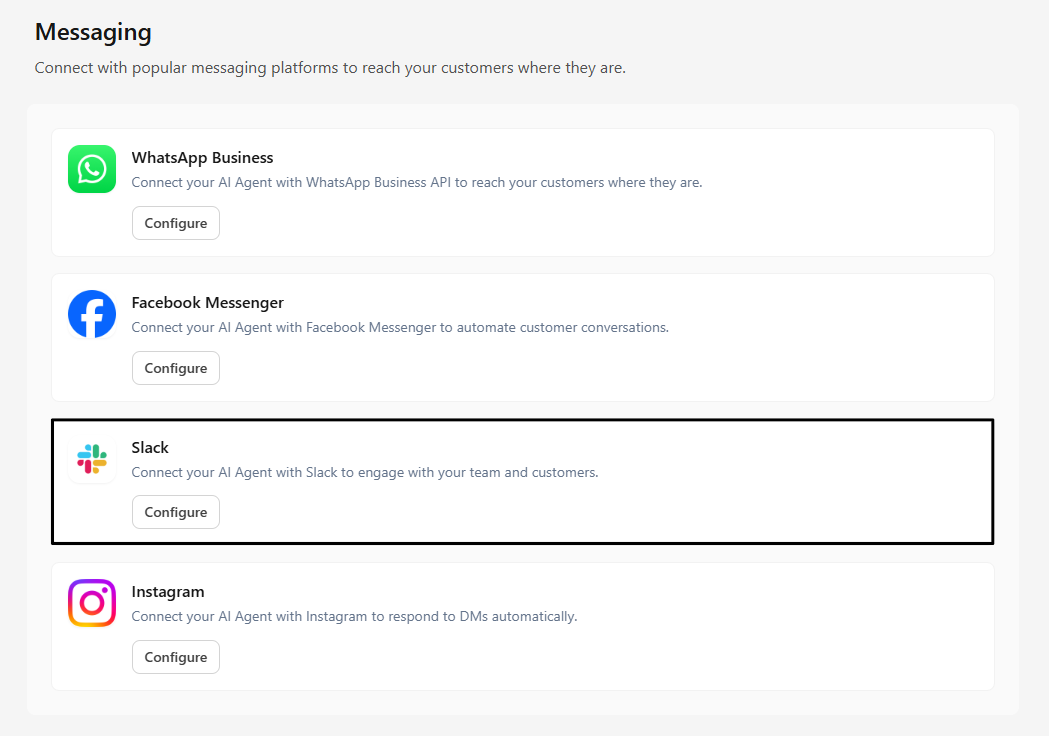Select the WhatsApp Business title
The width and height of the screenshot is (1049, 736).
202,158
